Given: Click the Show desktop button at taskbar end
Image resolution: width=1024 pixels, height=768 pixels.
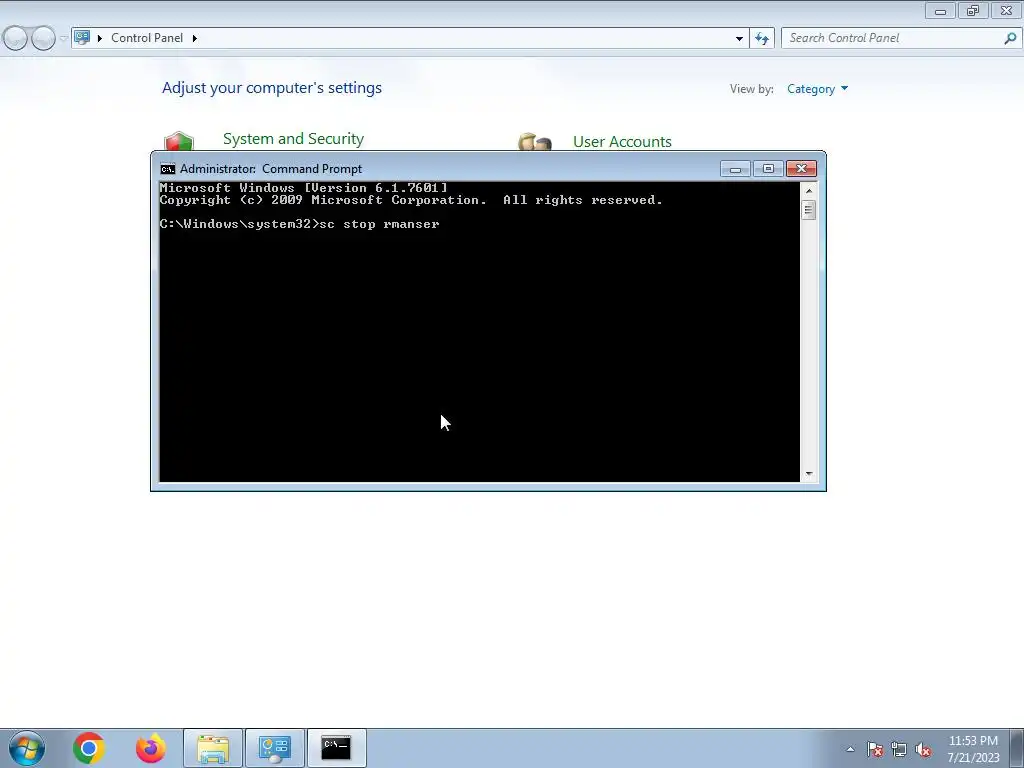Looking at the screenshot, I should (1017, 748).
